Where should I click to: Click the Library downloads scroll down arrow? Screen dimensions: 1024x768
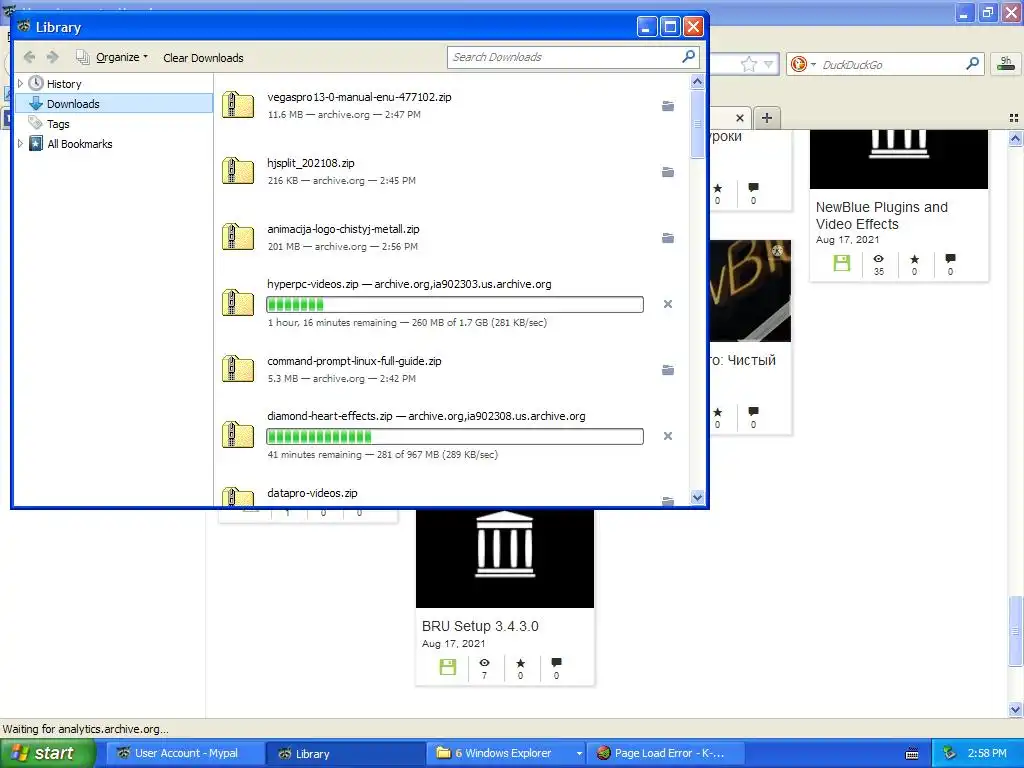pos(697,498)
